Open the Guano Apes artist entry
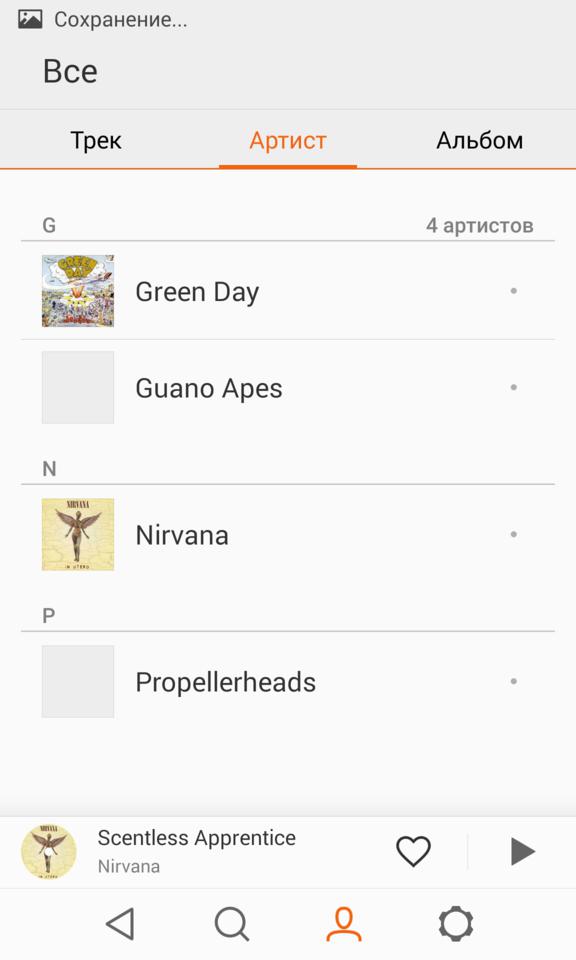Screen dimensions: 576x960 click(x=288, y=388)
